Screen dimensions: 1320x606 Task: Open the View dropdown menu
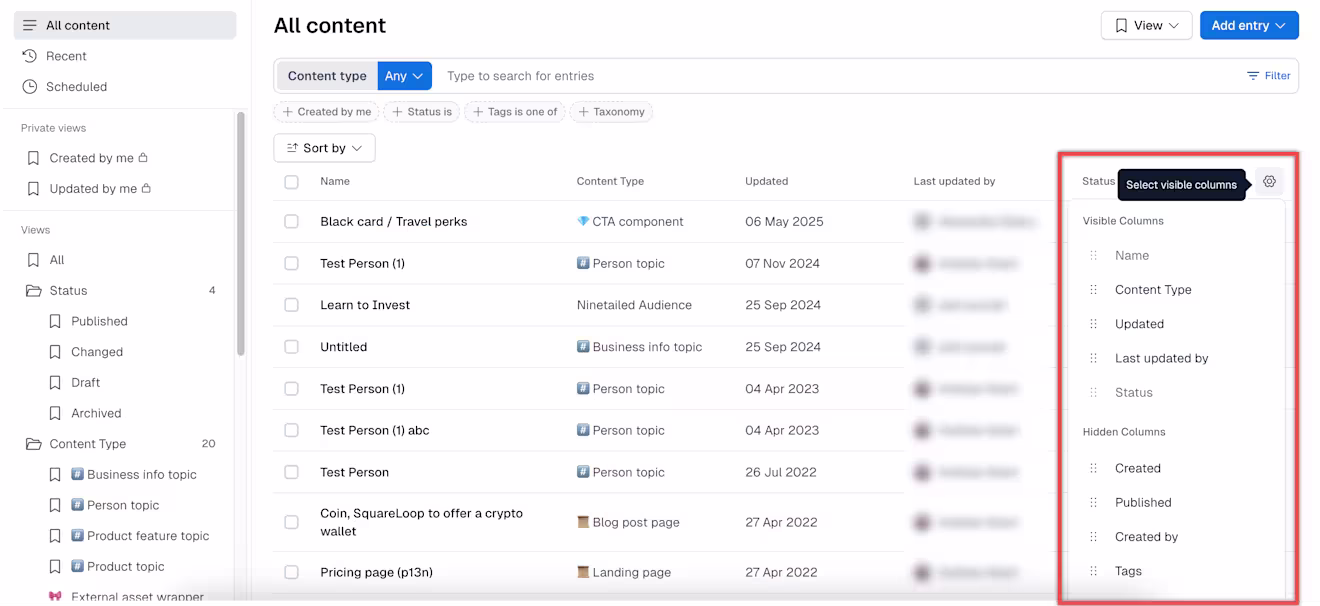point(1146,26)
